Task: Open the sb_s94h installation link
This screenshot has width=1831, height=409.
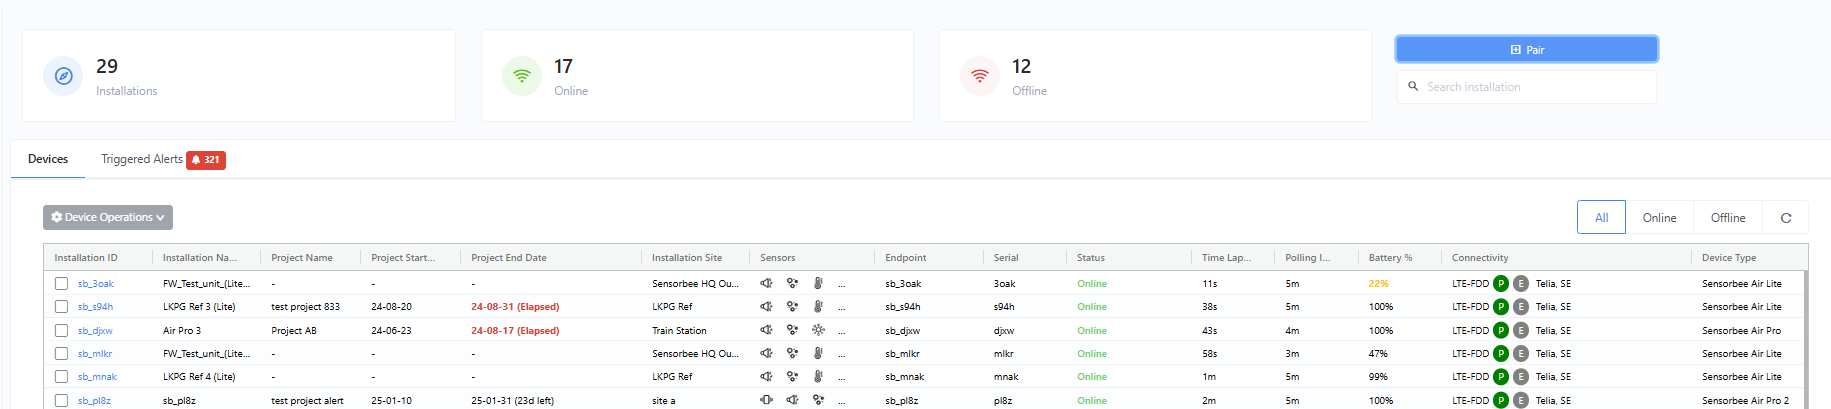Action: point(95,307)
